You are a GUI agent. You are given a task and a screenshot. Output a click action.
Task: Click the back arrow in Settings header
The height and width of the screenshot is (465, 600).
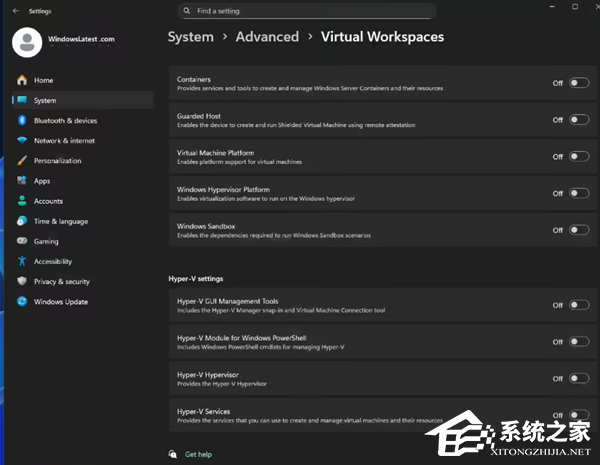click(16, 11)
